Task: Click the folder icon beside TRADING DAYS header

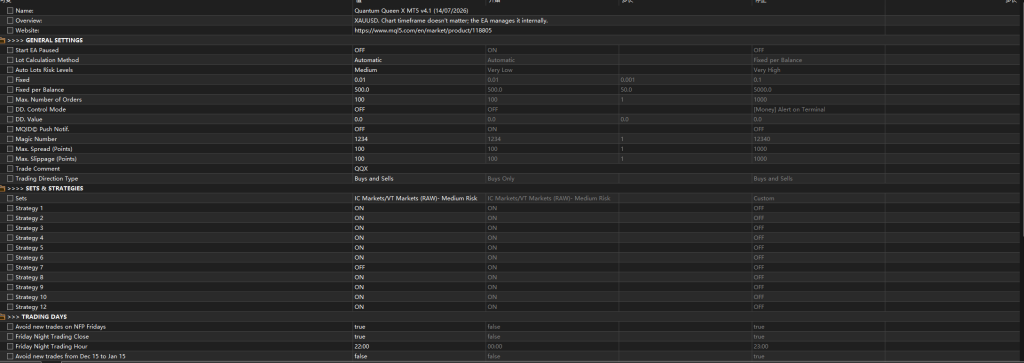Action: 3,317
